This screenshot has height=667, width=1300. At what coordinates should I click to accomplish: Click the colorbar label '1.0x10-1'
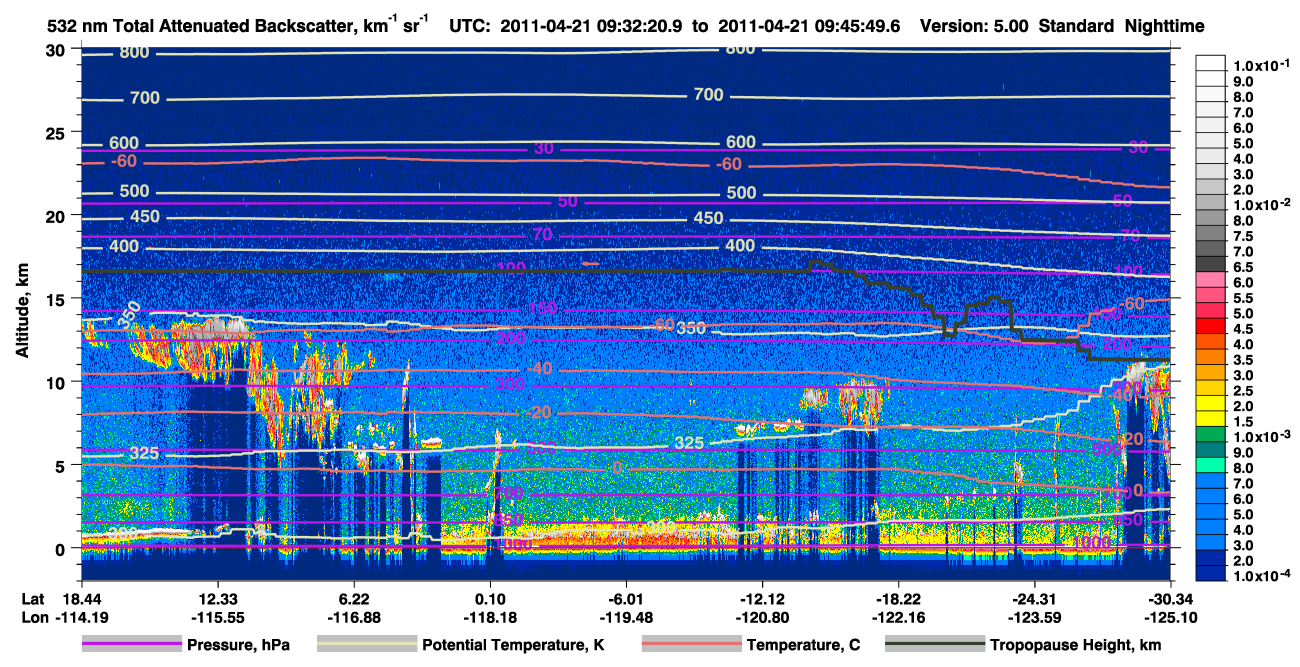[1263, 64]
